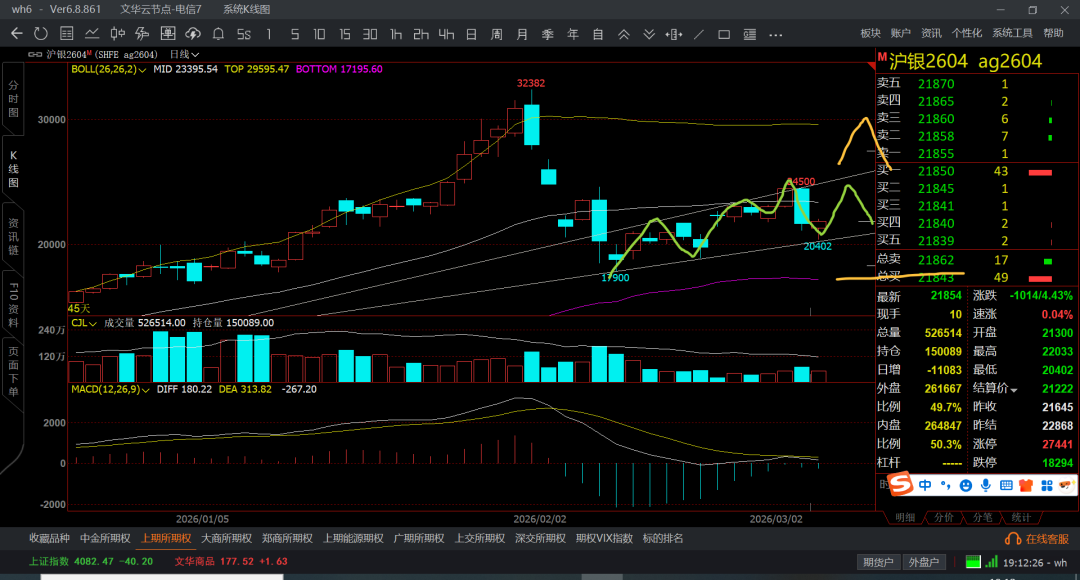Select the rectangle drawing tool
1080x580 pixels.
724,33
